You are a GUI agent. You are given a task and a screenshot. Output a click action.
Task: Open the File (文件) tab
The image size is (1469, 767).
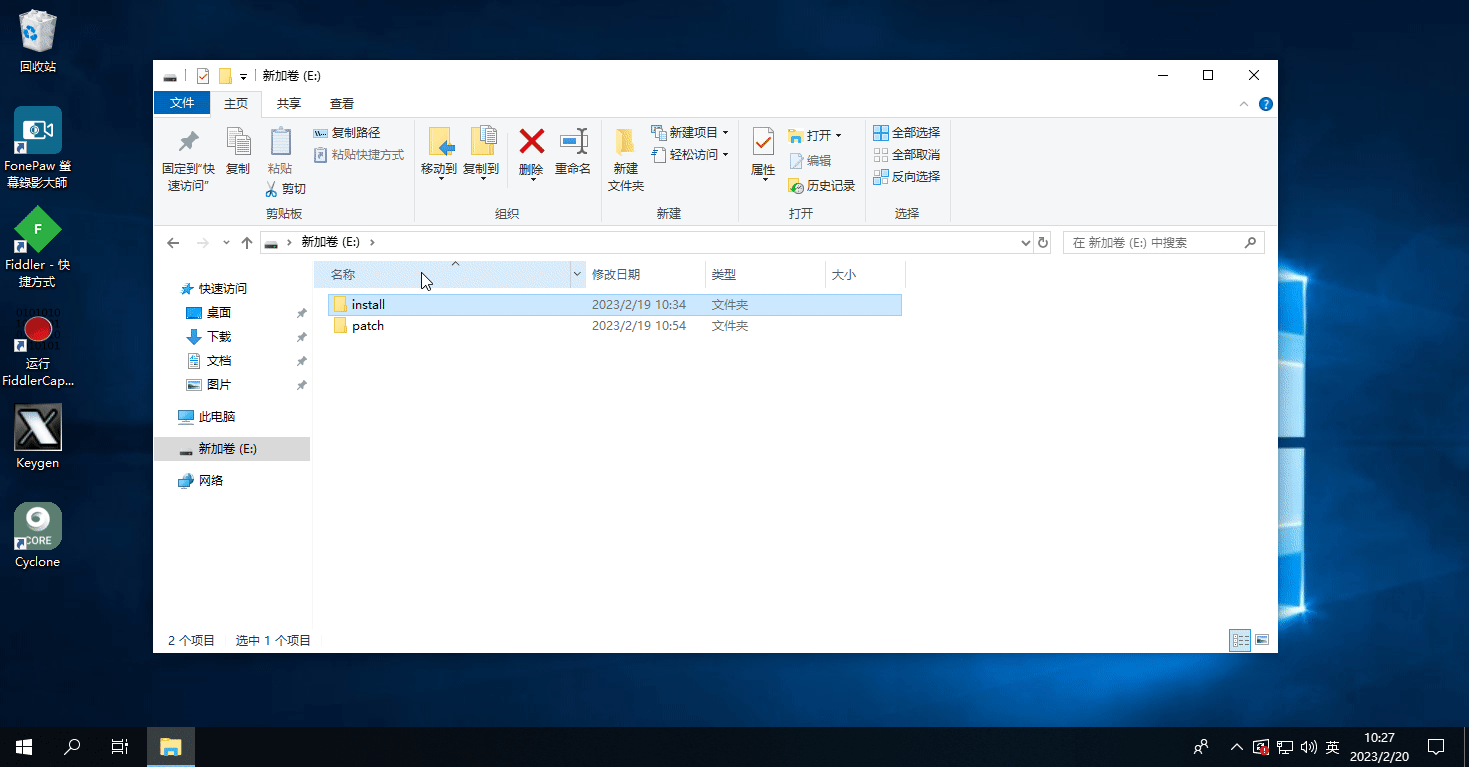[x=182, y=103]
